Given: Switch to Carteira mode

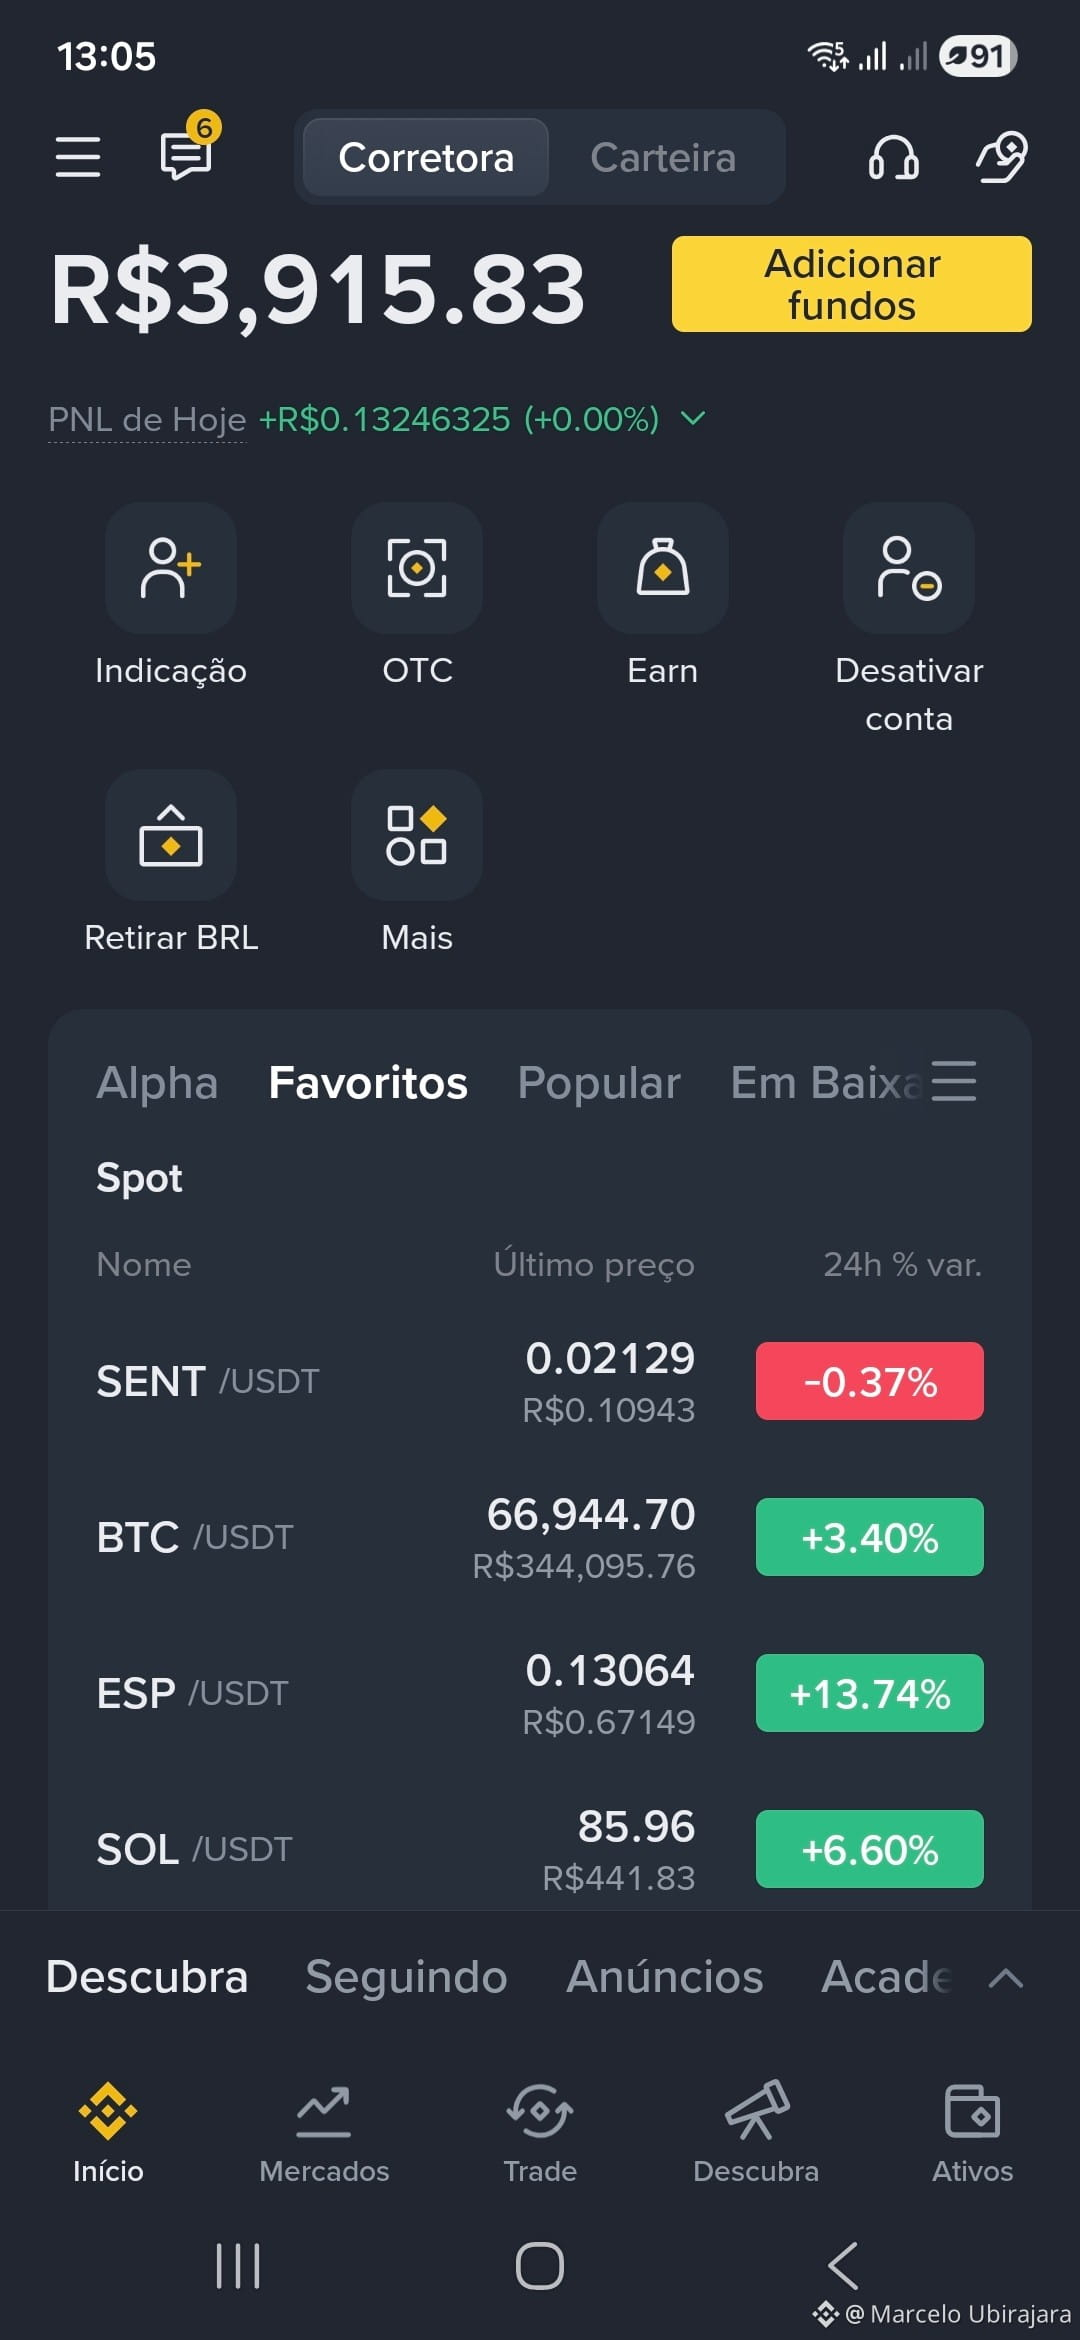Looking at the screenshot, I should 663,157.
